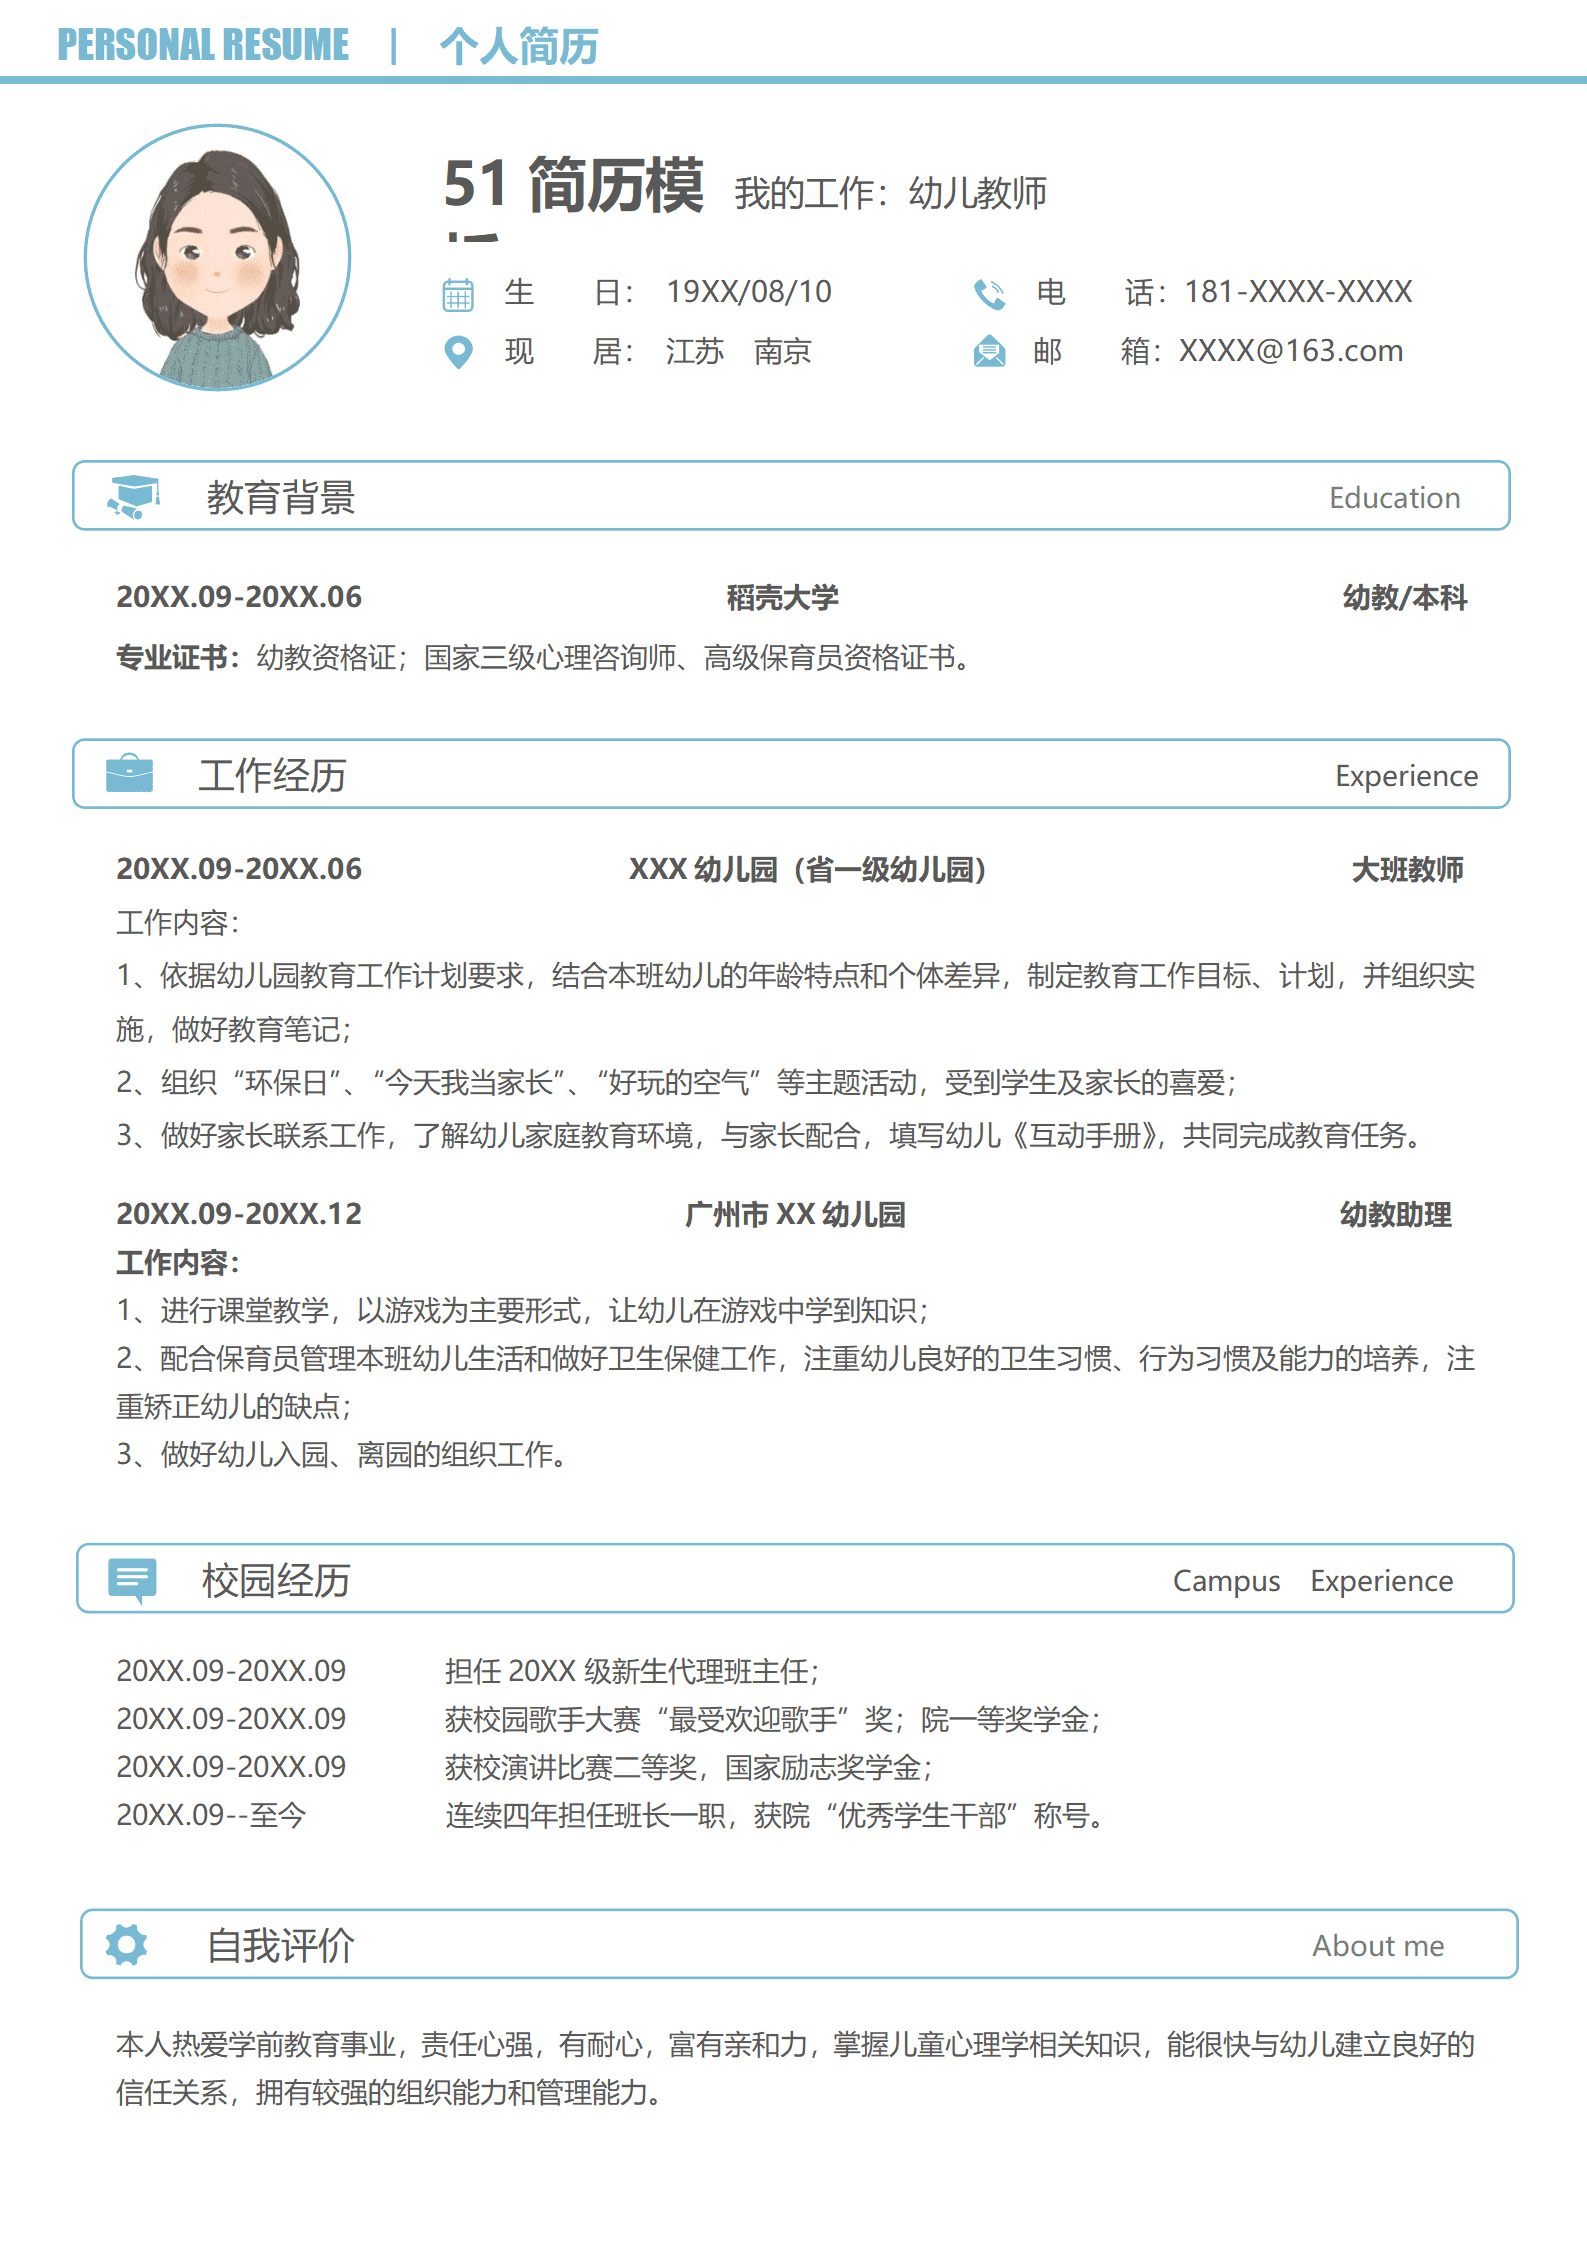The width and height of the screenshot is (1587, 2245).
Task: Click the 本人热爱学前教育事业 paragraph
Action: (796, 2068)
